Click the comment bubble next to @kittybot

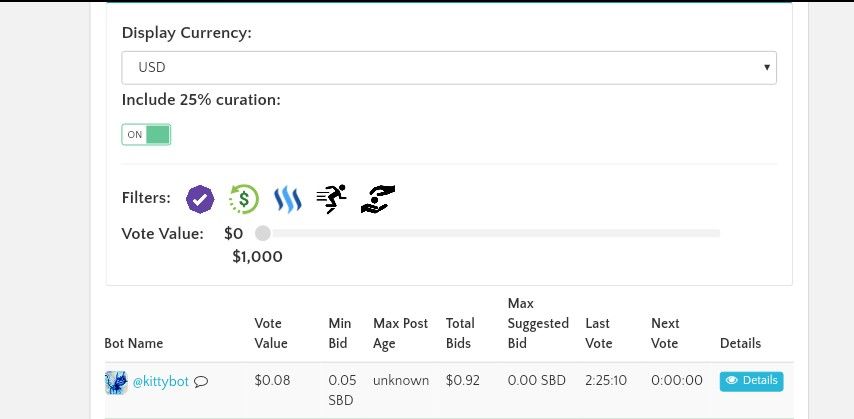pyautogui.click(x=201, y=381)
